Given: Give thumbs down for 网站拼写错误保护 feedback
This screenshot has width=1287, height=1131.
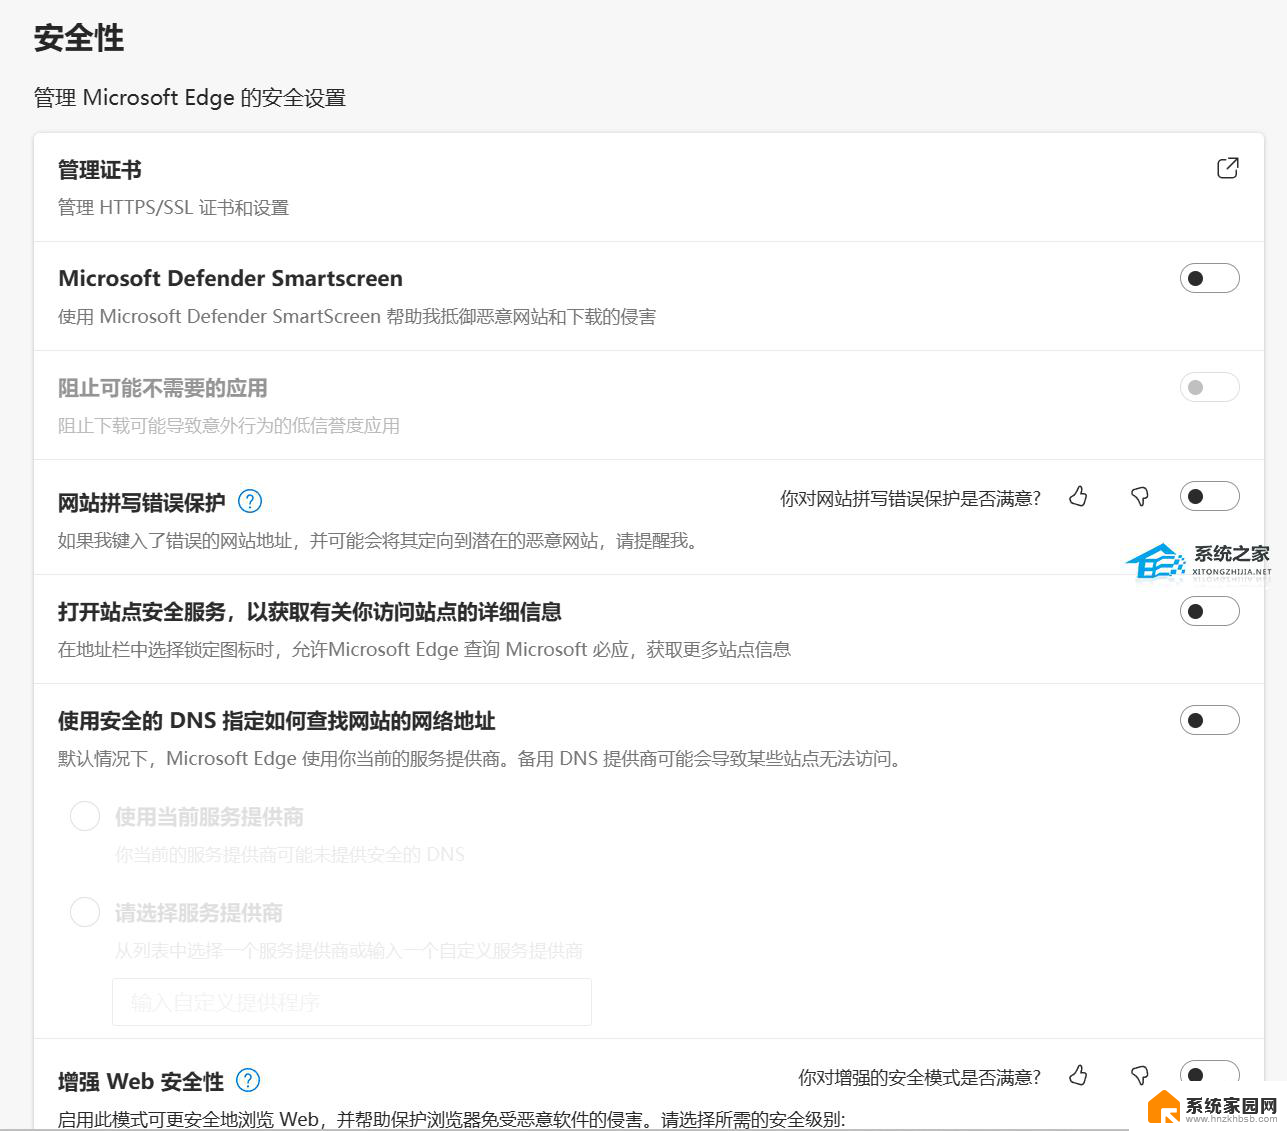Looking at the screenshot, I should (1139, 496).
